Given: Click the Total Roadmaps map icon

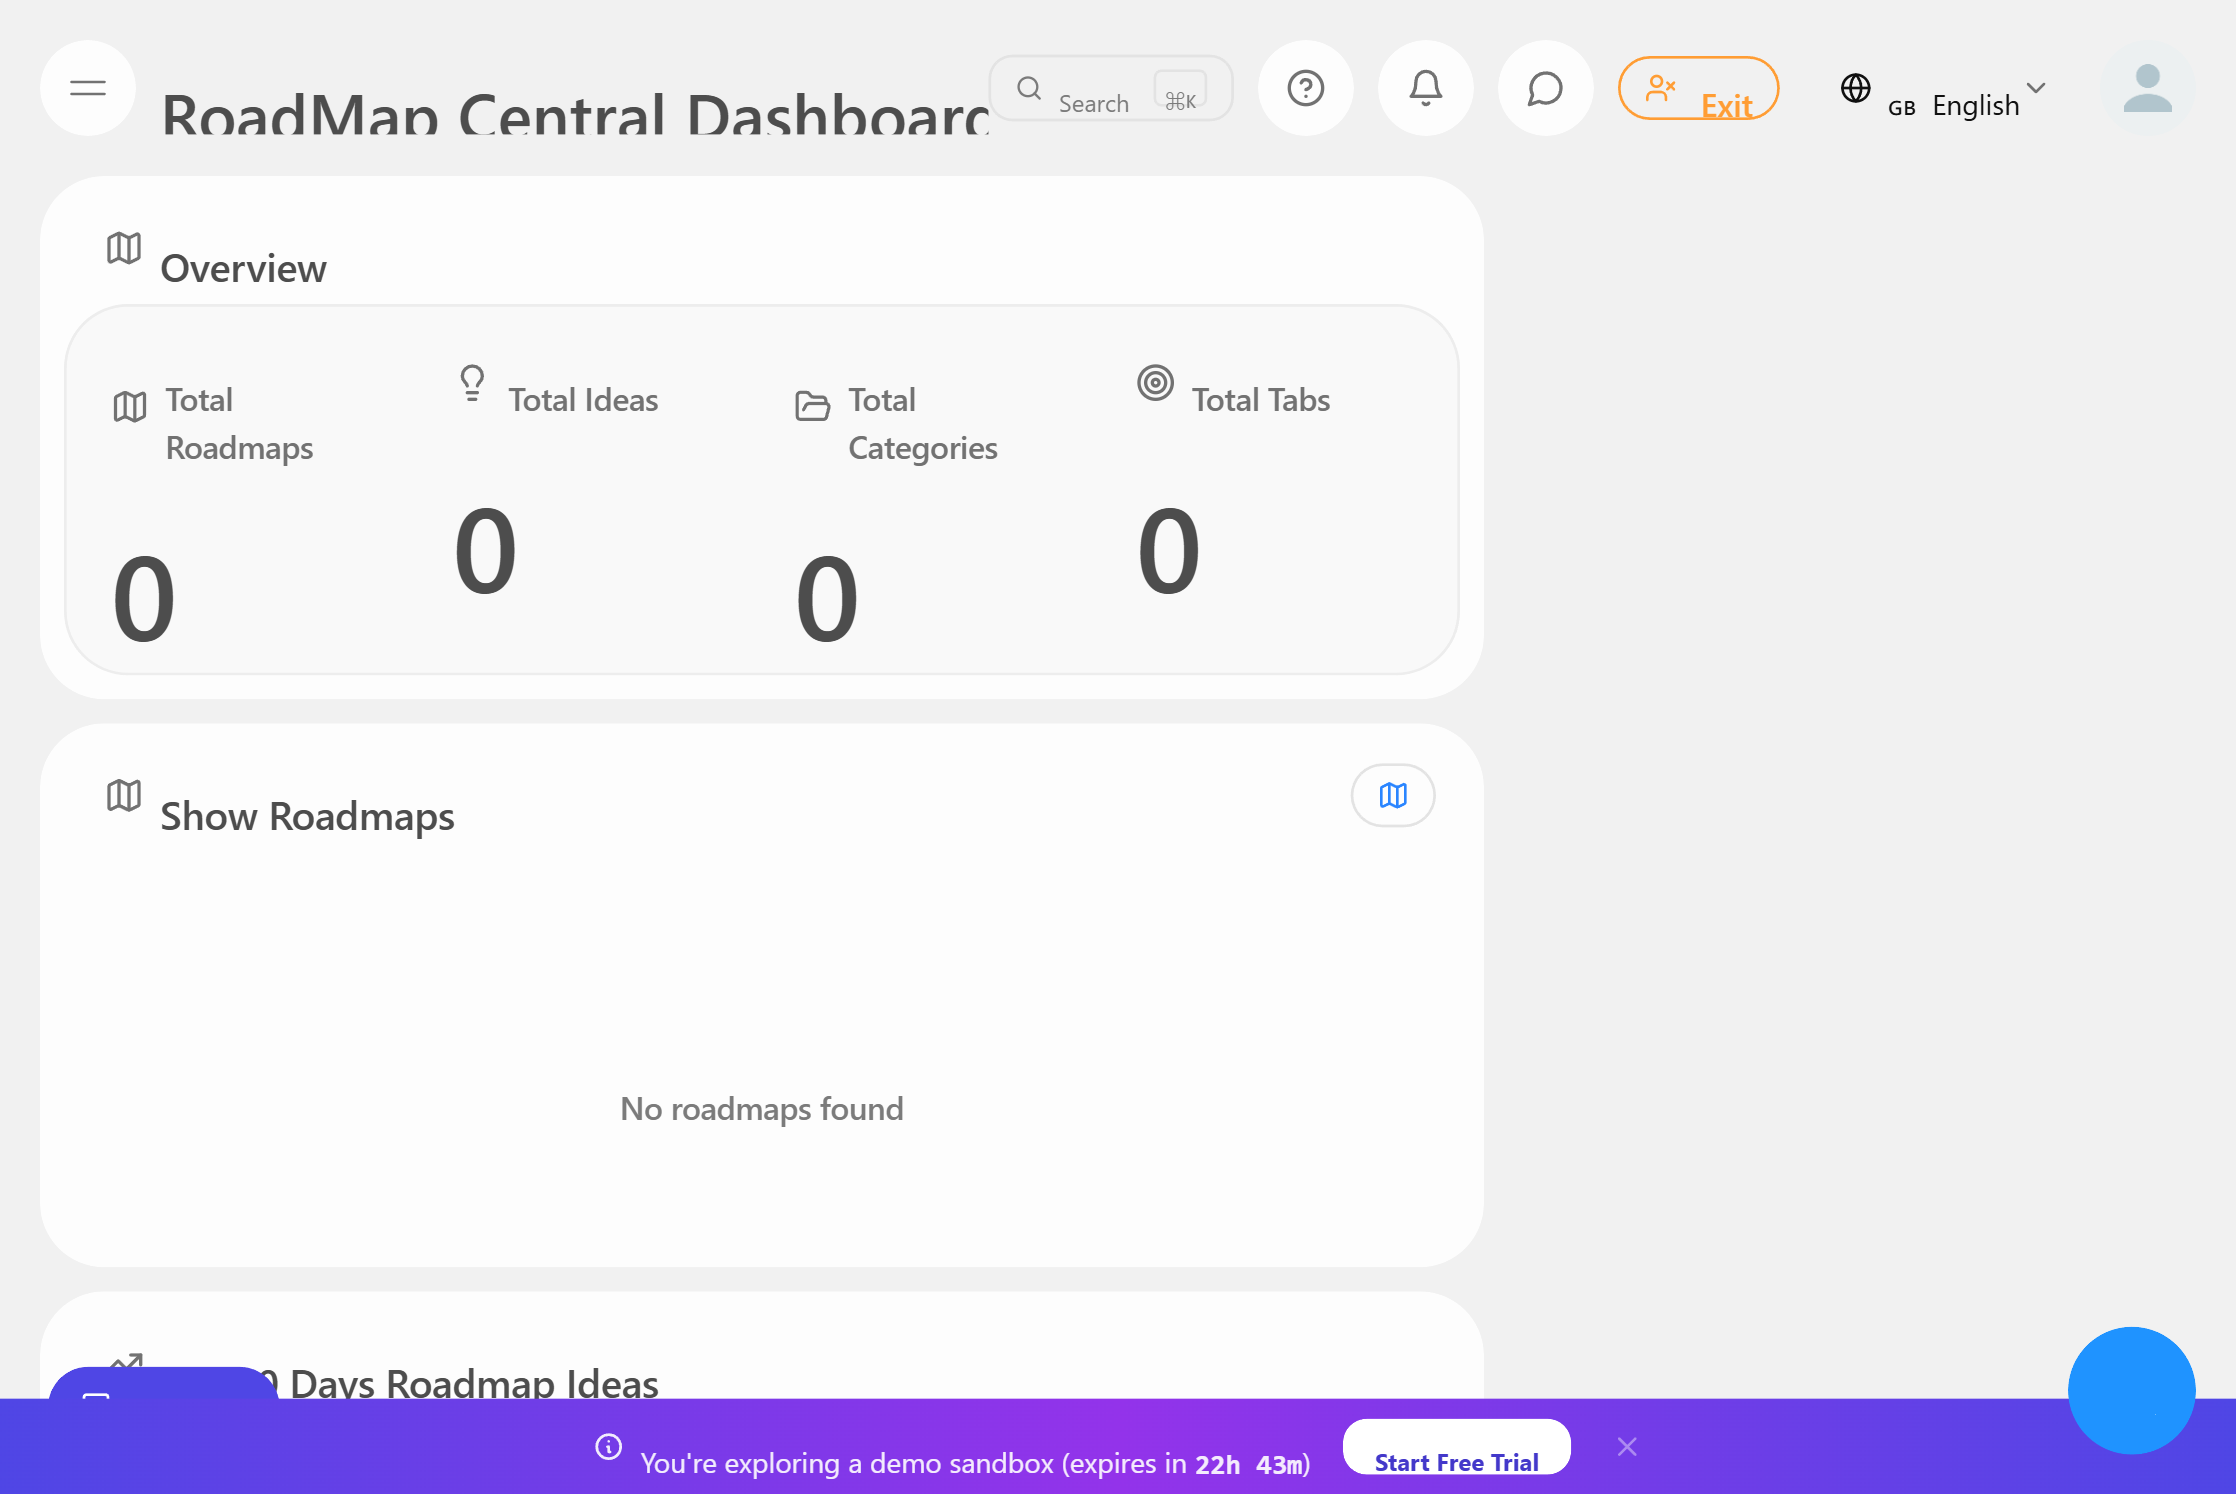Looking at the screenshot, I should [129, 406].
